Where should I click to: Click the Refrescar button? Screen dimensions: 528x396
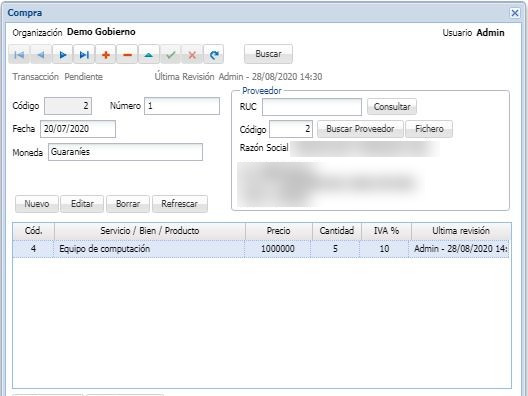click(179, 204)
